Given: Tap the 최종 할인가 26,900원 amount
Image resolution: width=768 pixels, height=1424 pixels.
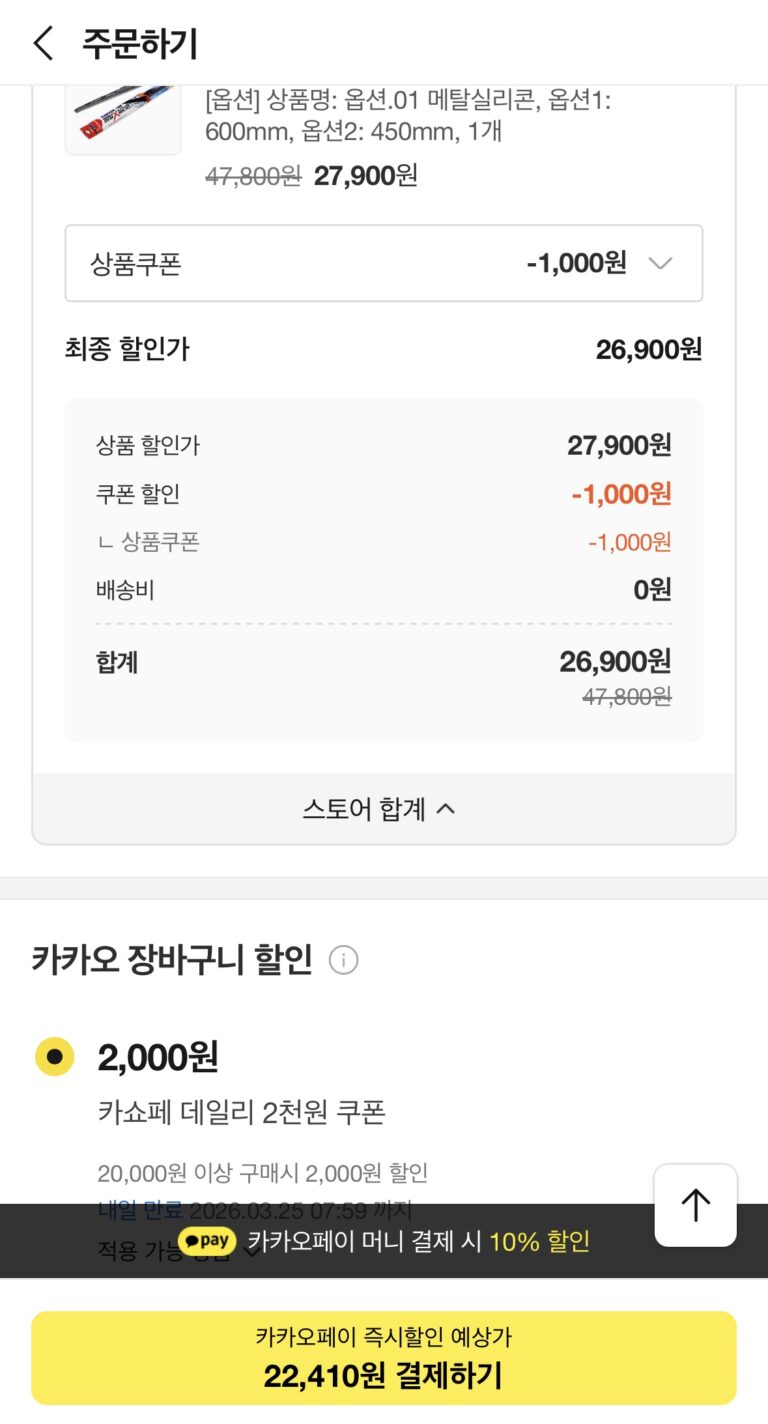Looking at the screenshot, I should click(x=648, y=349).
